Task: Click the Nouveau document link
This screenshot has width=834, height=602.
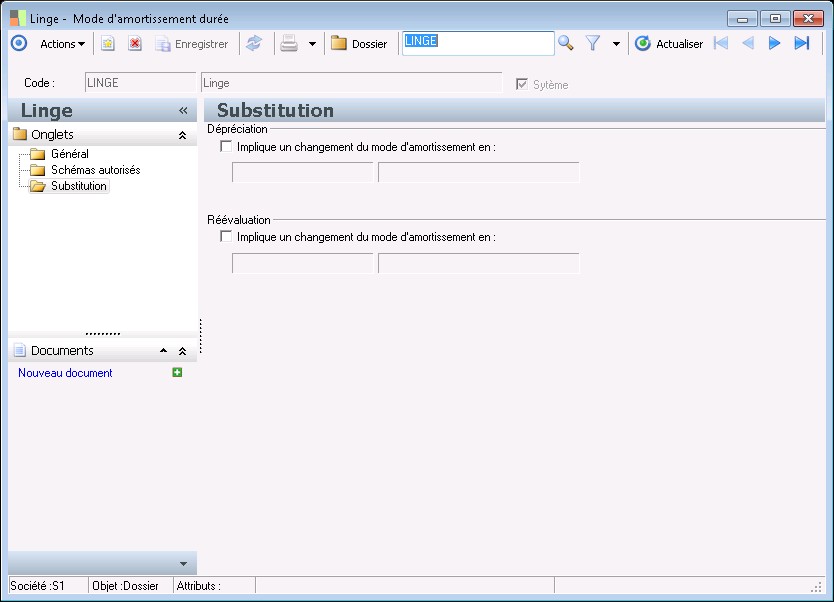Action: [65, 373]
